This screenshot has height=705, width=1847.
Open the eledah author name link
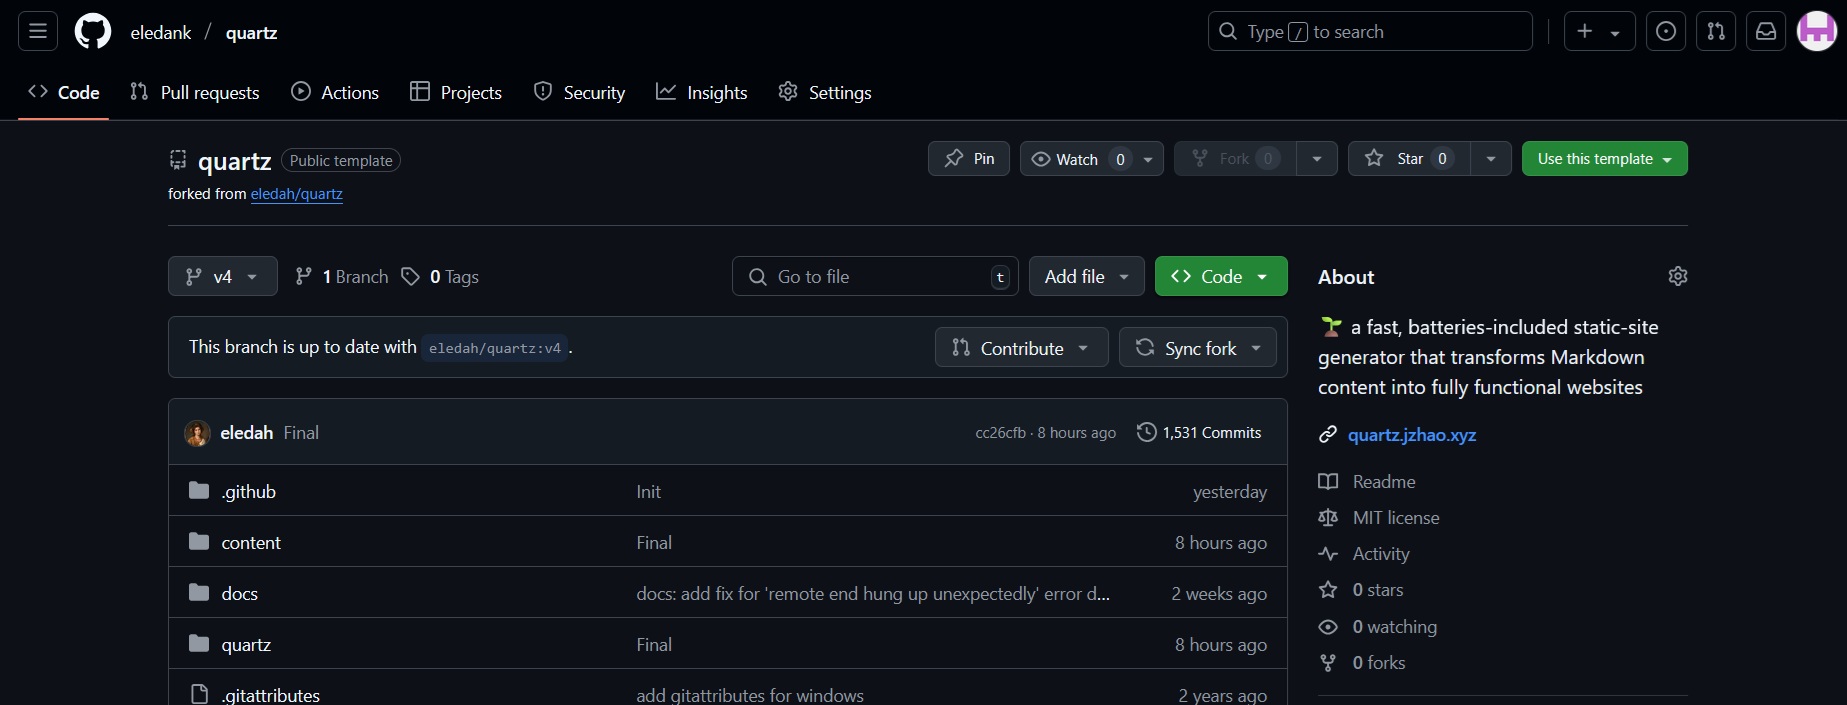pos(247,433)
